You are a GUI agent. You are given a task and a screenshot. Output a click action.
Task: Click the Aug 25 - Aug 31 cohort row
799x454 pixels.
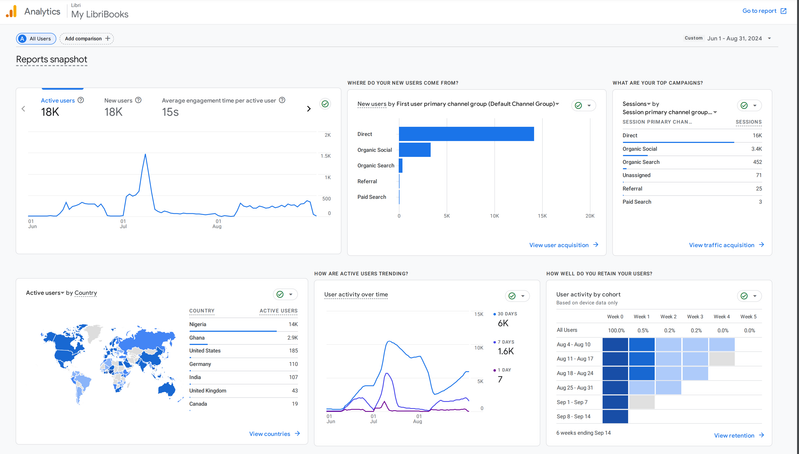659,388
